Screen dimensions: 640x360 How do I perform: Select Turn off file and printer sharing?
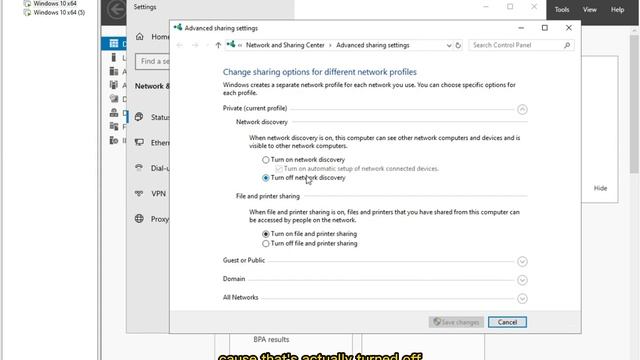[x=266, y=244]
